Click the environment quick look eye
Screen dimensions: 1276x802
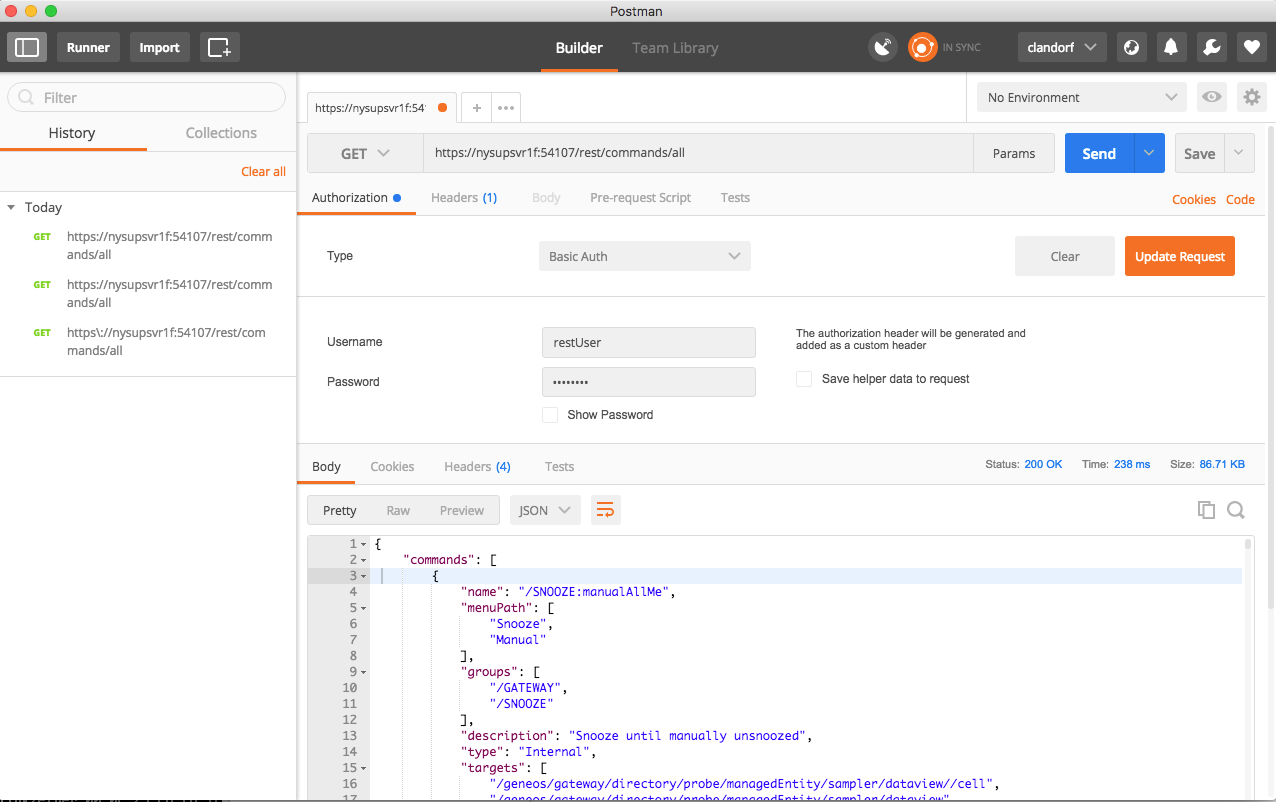pos(1212,97)
